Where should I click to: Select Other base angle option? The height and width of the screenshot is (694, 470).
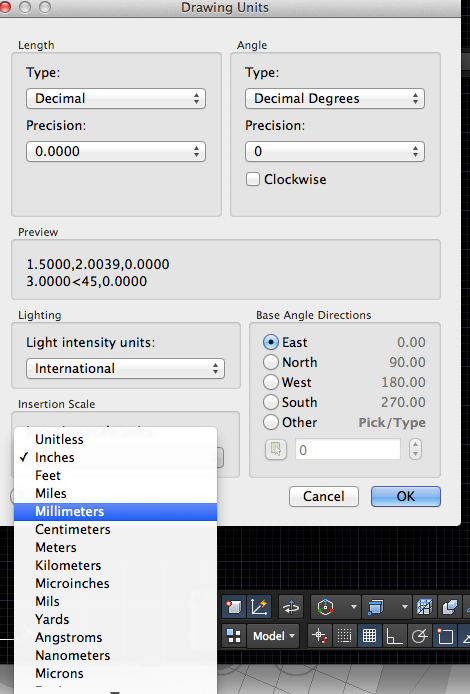(x=270, y=422)
